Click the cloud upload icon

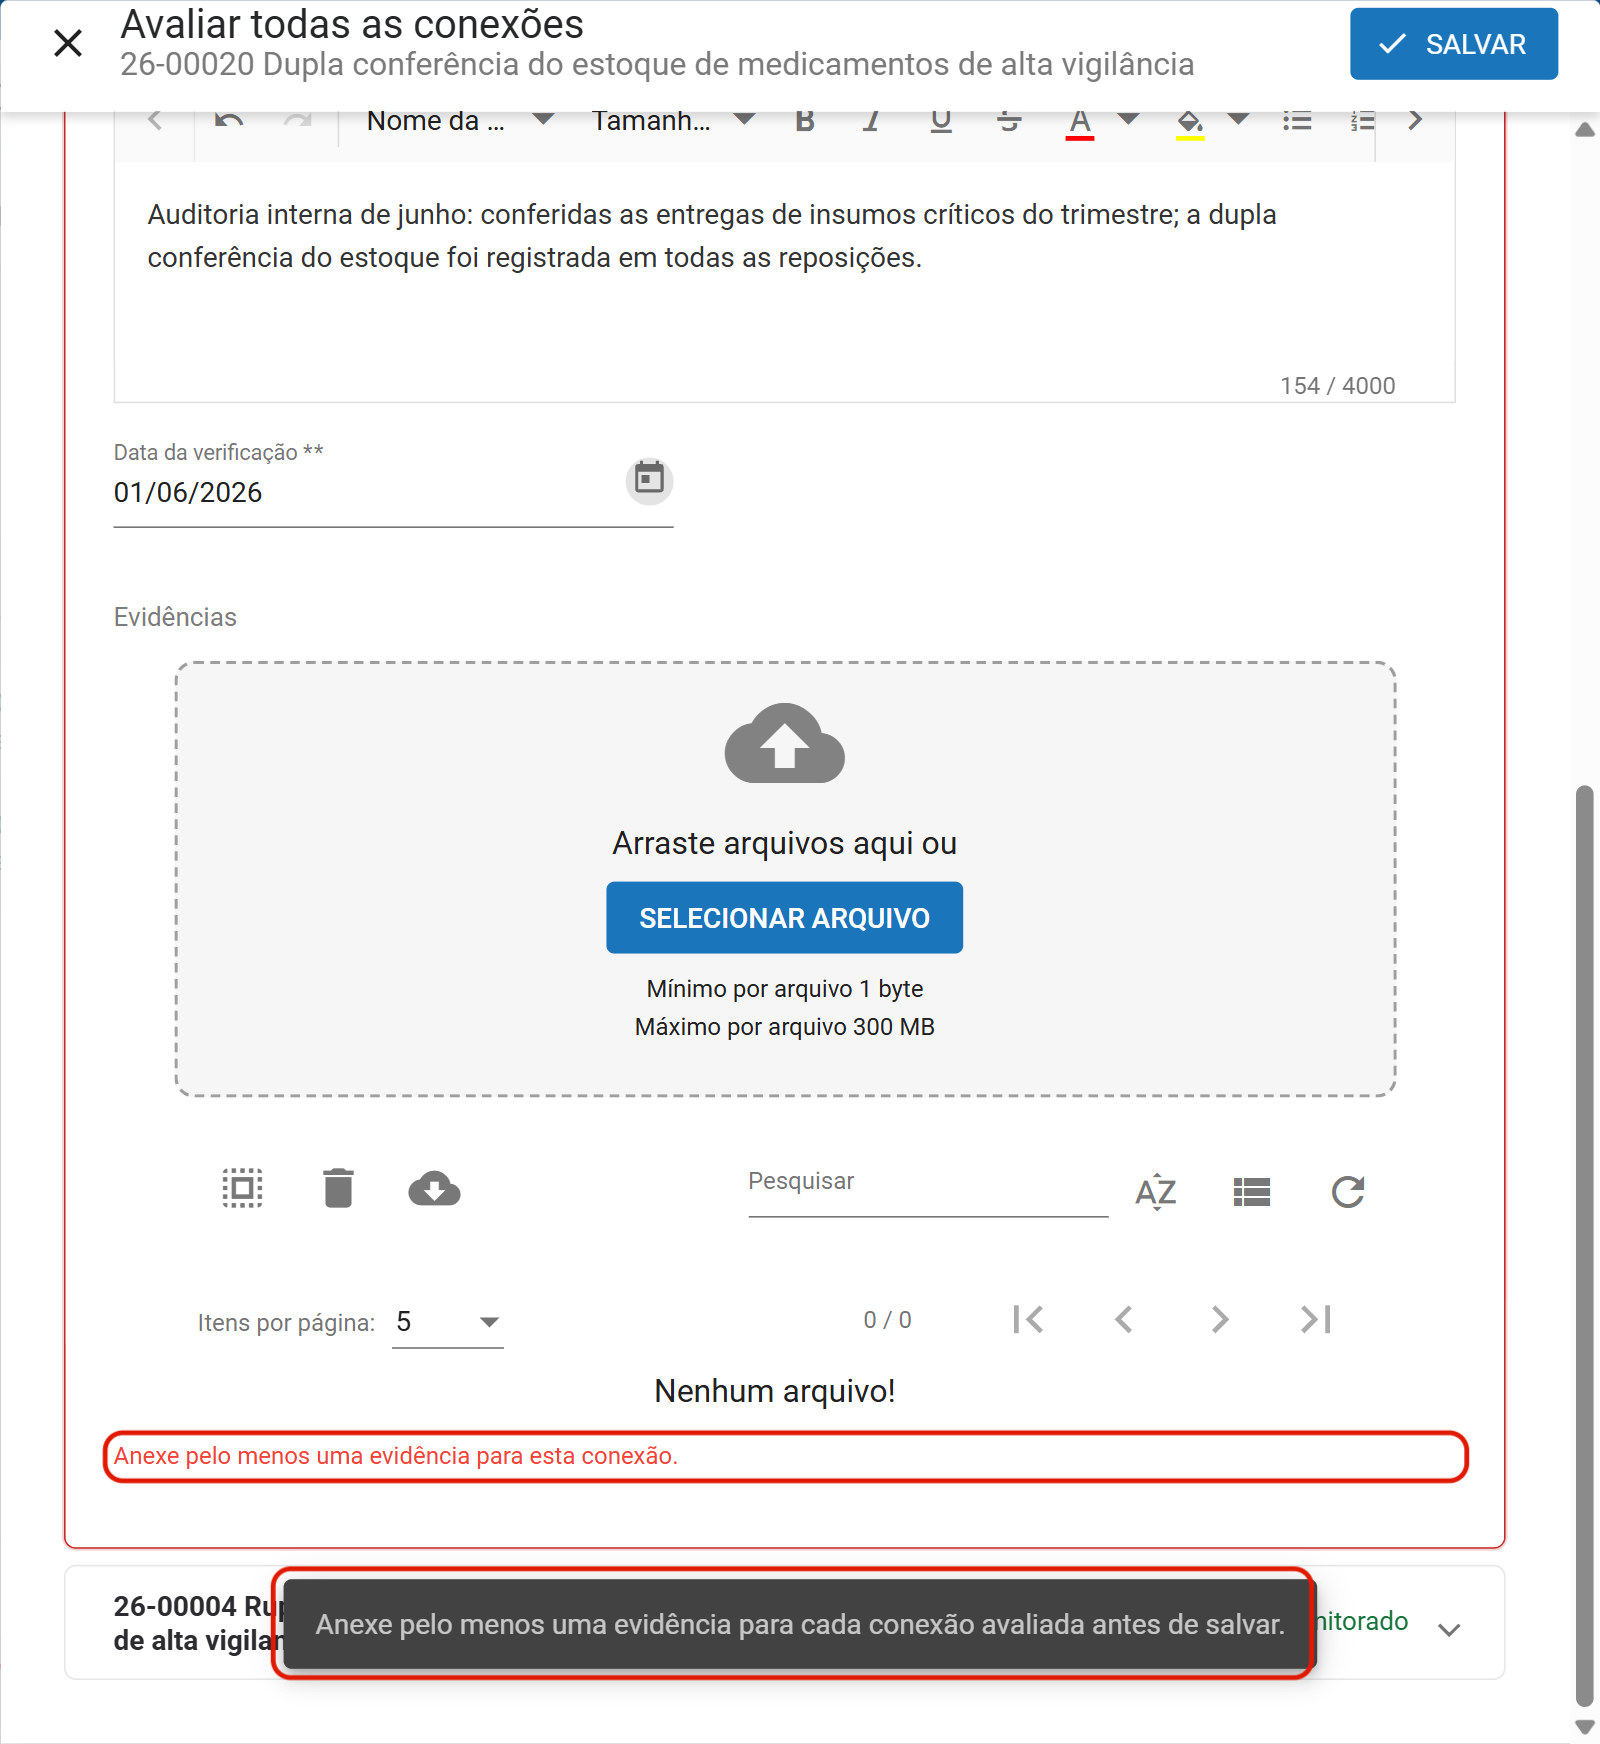(x=784, y=744)
